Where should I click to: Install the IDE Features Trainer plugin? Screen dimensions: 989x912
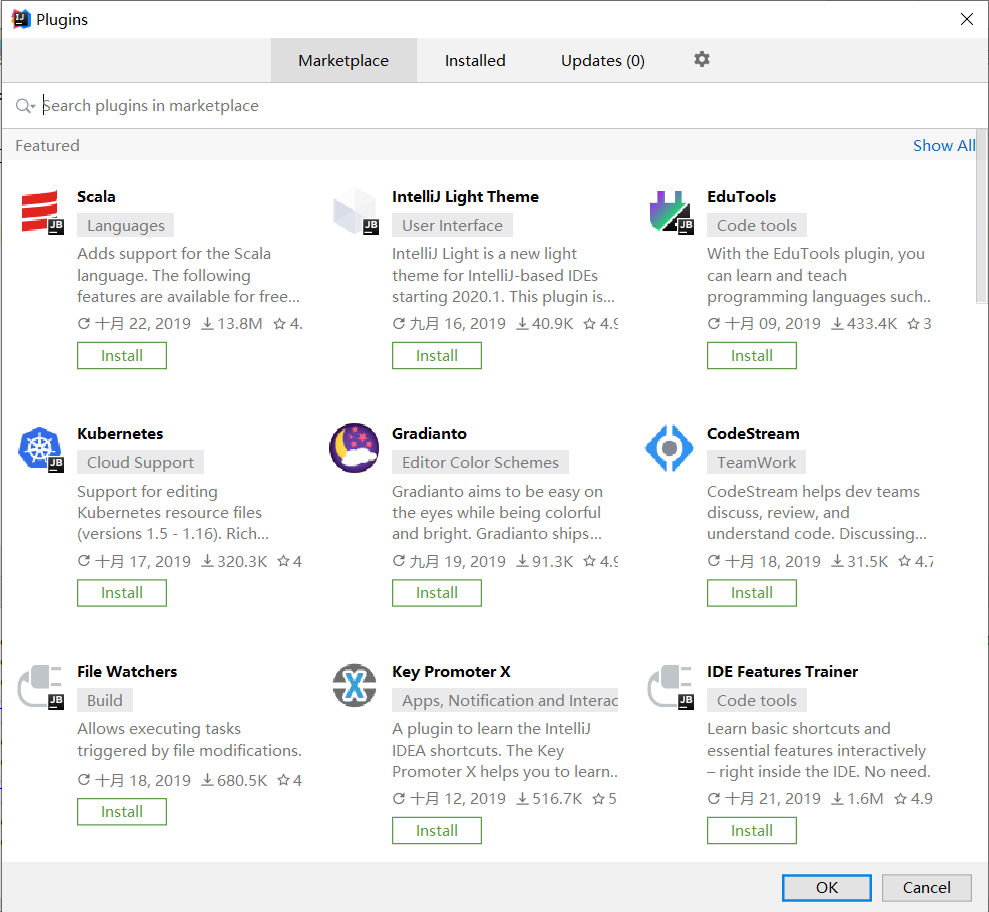pyautogui.click(x=751, y=831)
